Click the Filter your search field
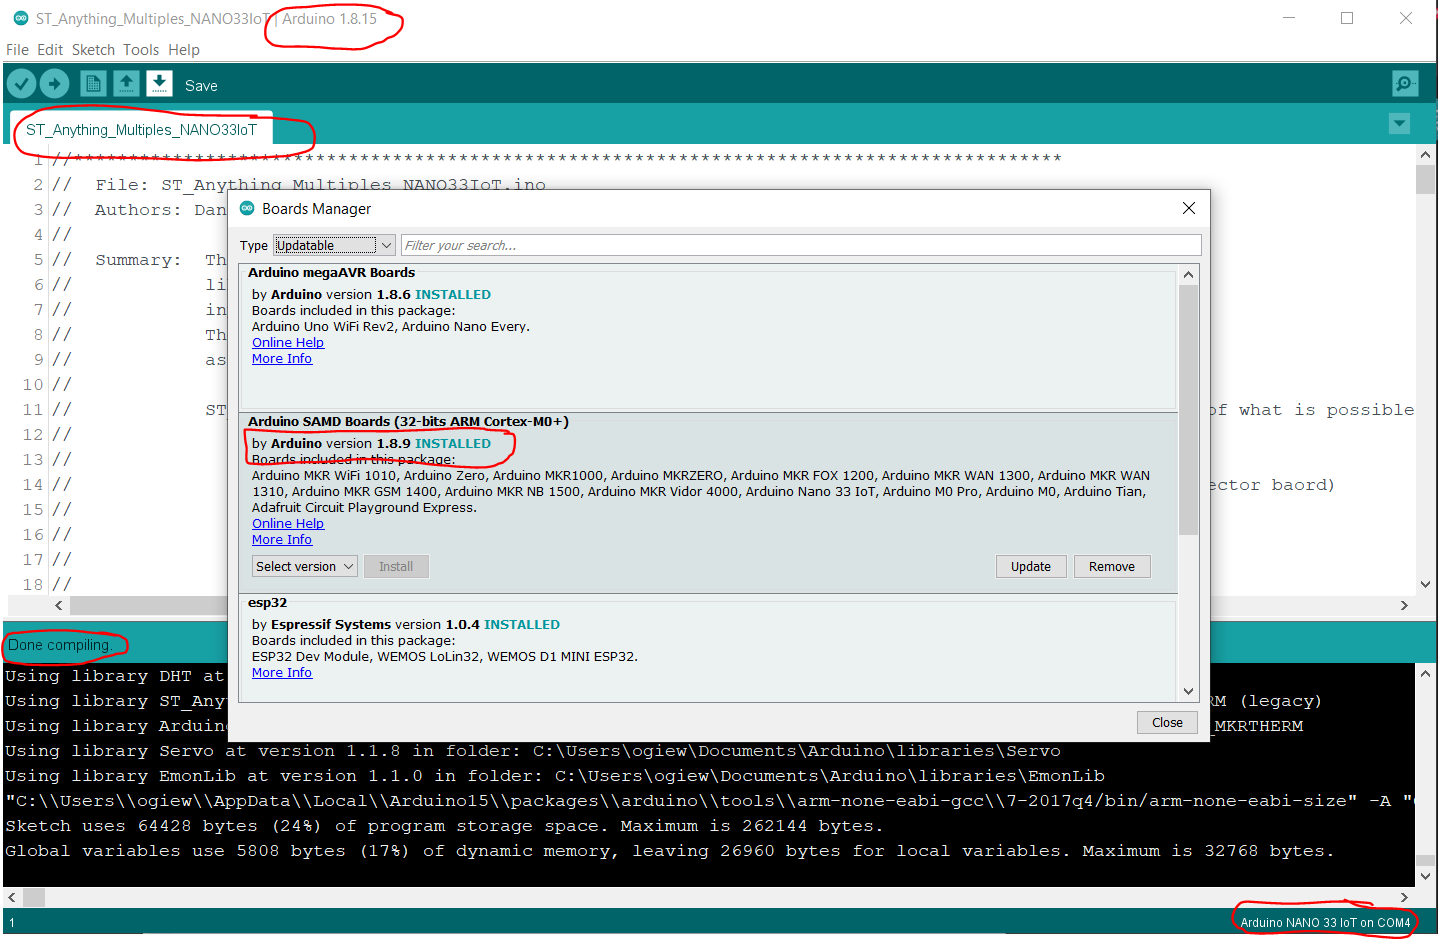The height and width of the screenshot is (939, 1438). point(801,245)
